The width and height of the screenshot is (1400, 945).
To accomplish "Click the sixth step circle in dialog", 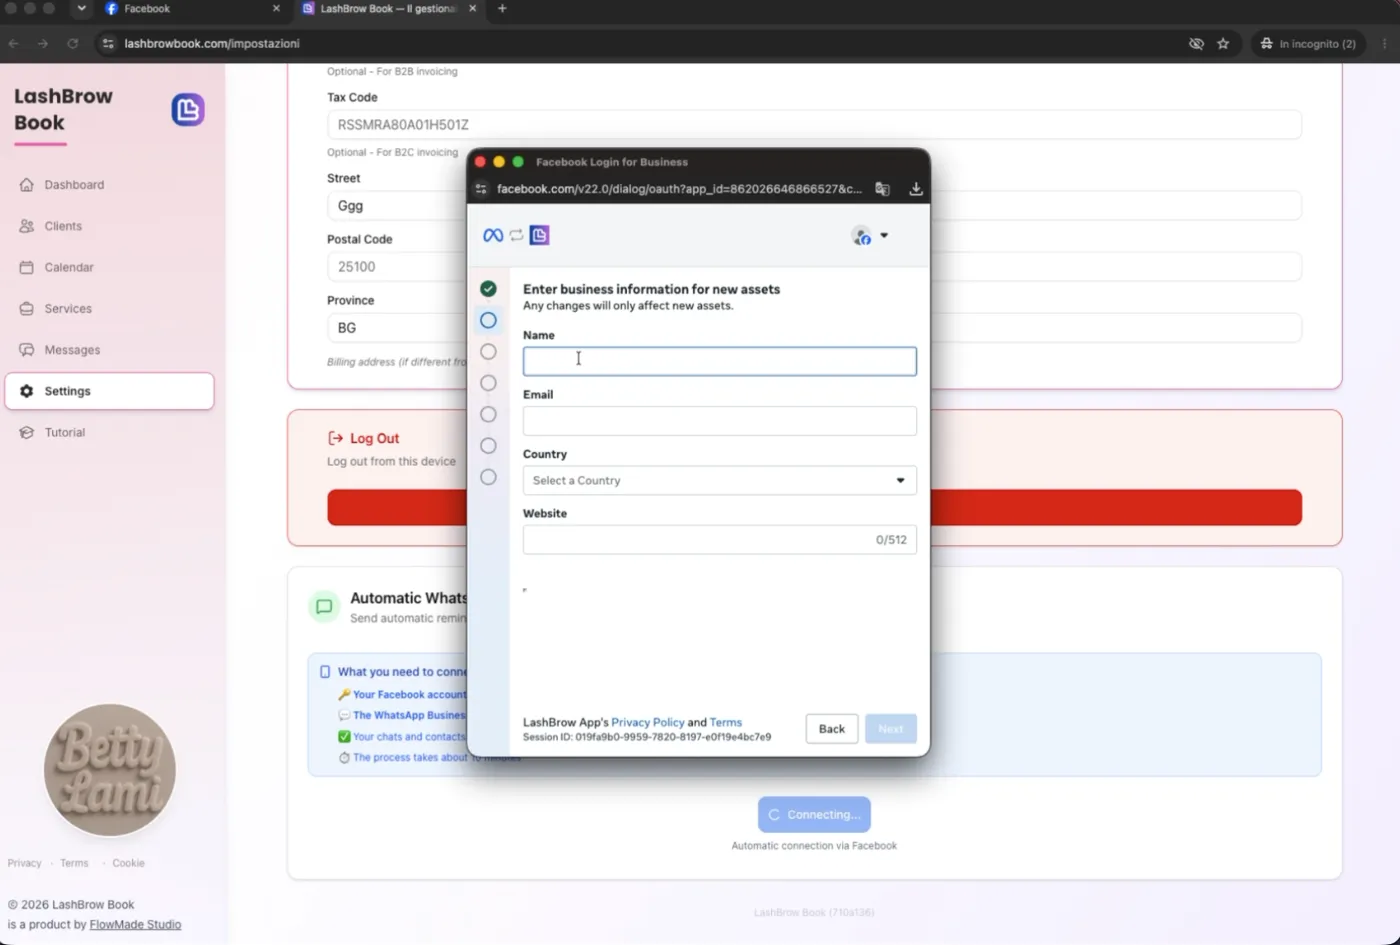I will 488,446.
